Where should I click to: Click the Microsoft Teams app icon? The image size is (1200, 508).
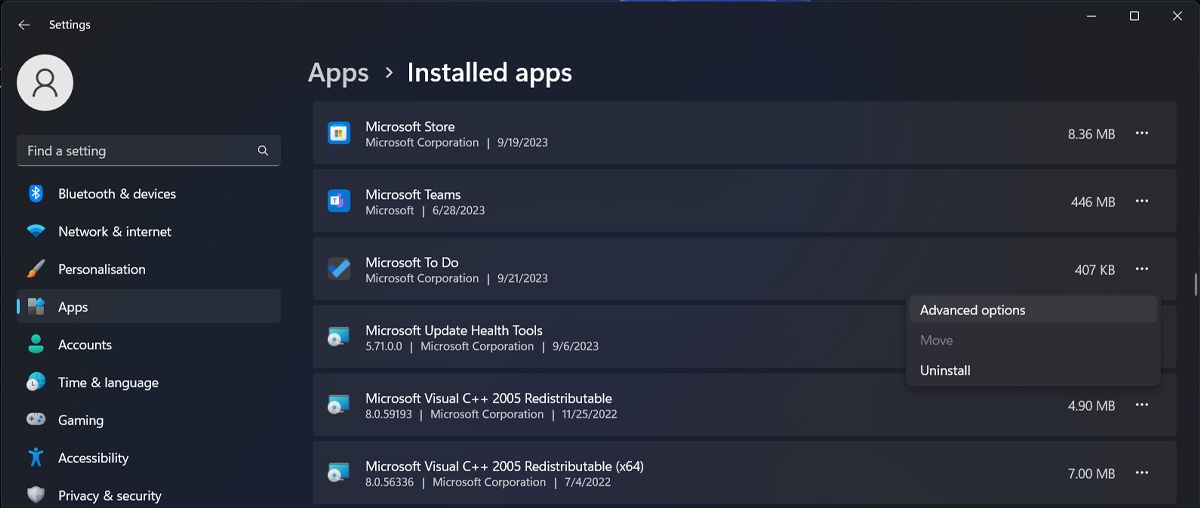click(339, 201)
